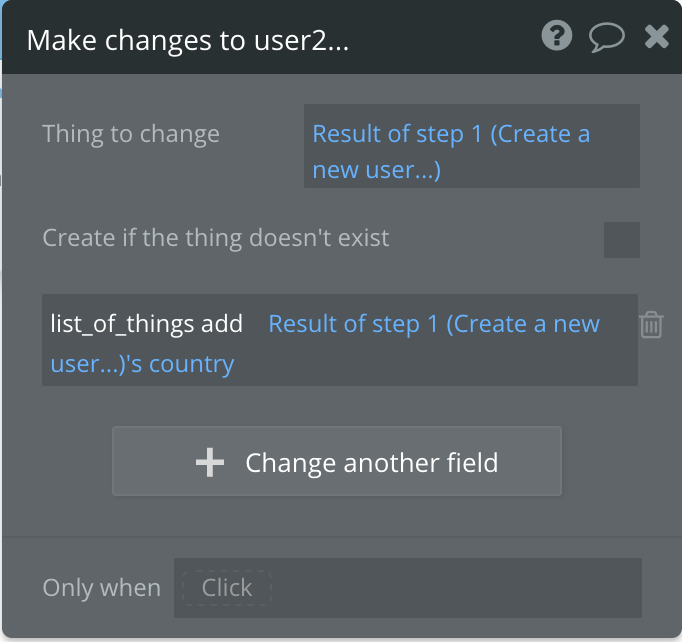Viewport: 682px width, 642px height.
Task: Change the 'add' list operator
Action: pyautogui.click(x=222, y=324)
